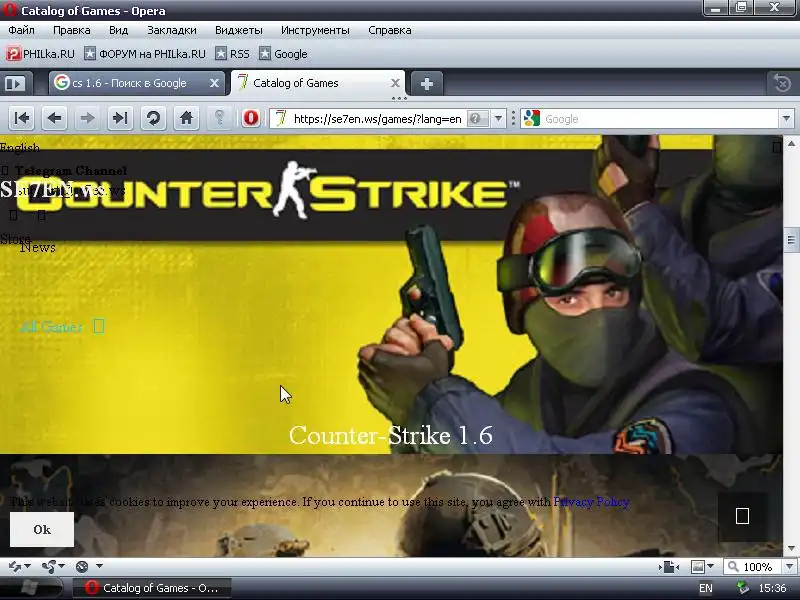Open the search engine dropdown arrow
800x600 pixels.
(786, 119)
